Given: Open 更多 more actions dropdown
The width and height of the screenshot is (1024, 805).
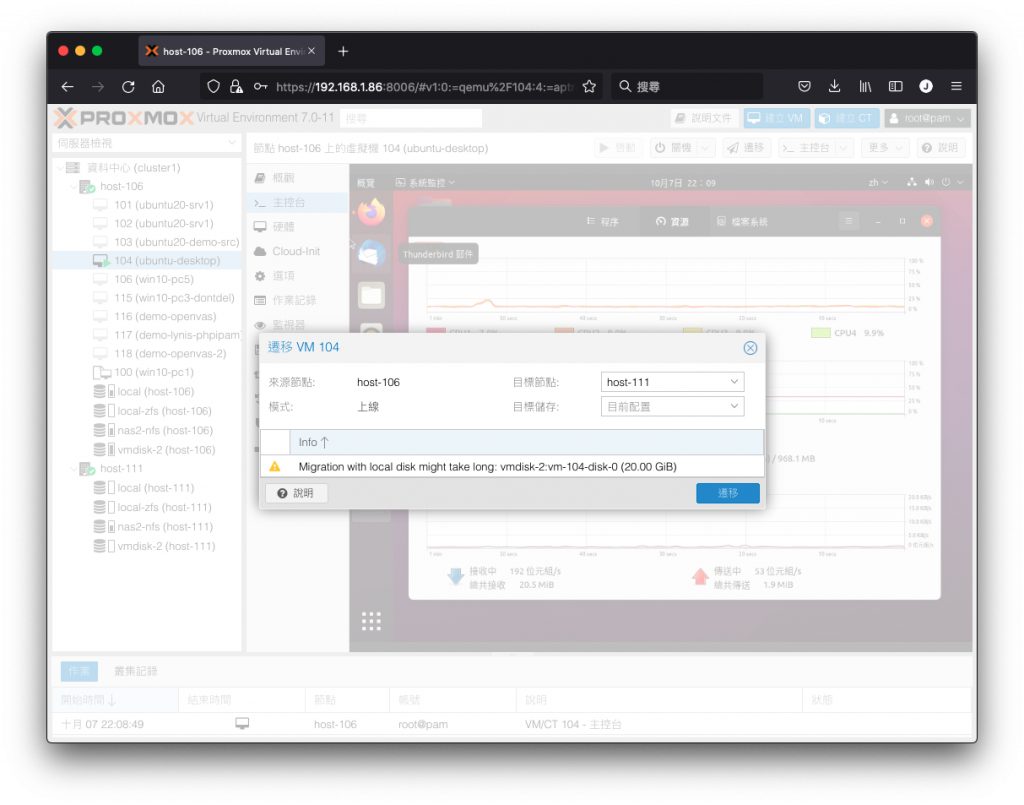Looking at the screenshot, I should (884, 148).
